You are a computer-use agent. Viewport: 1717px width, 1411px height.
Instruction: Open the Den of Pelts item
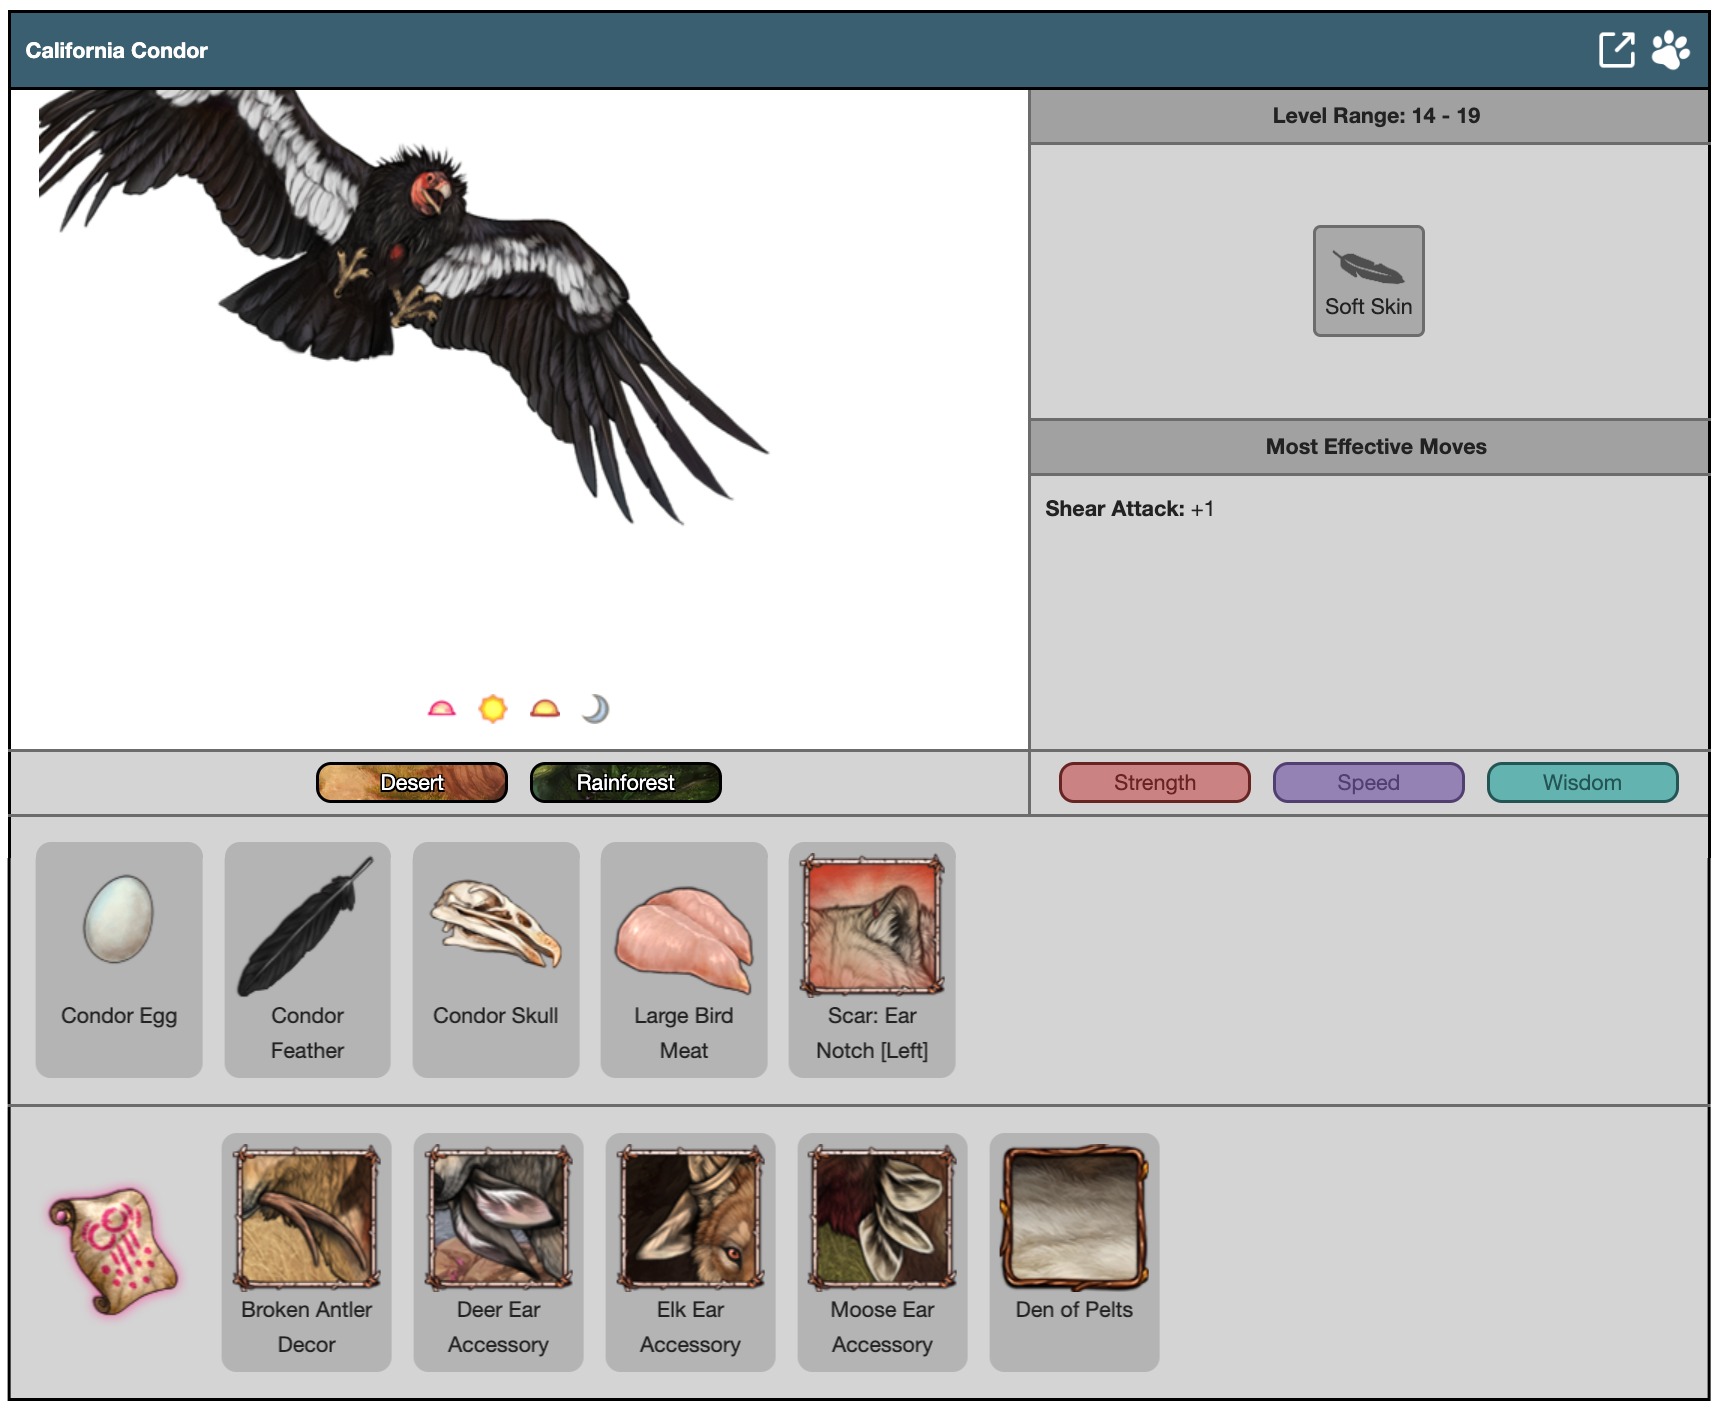coord(1074,1250)
